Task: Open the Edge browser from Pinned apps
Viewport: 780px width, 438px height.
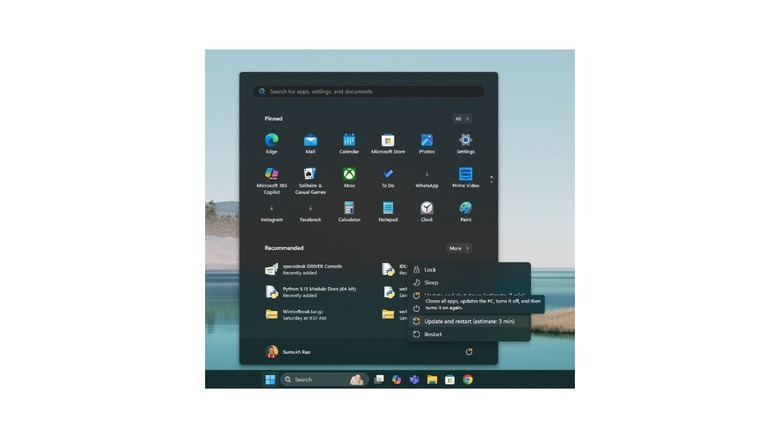Action: click(272, 143)
